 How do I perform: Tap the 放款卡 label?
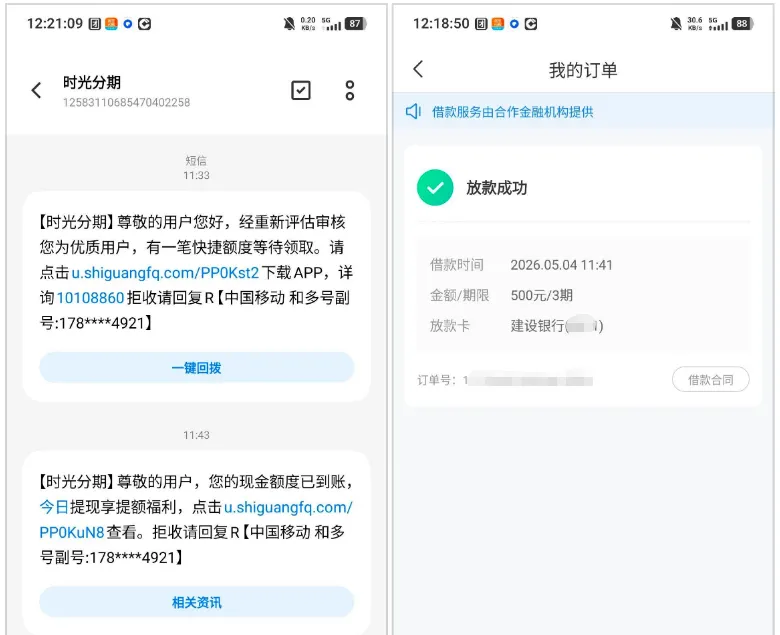(450, 326)
